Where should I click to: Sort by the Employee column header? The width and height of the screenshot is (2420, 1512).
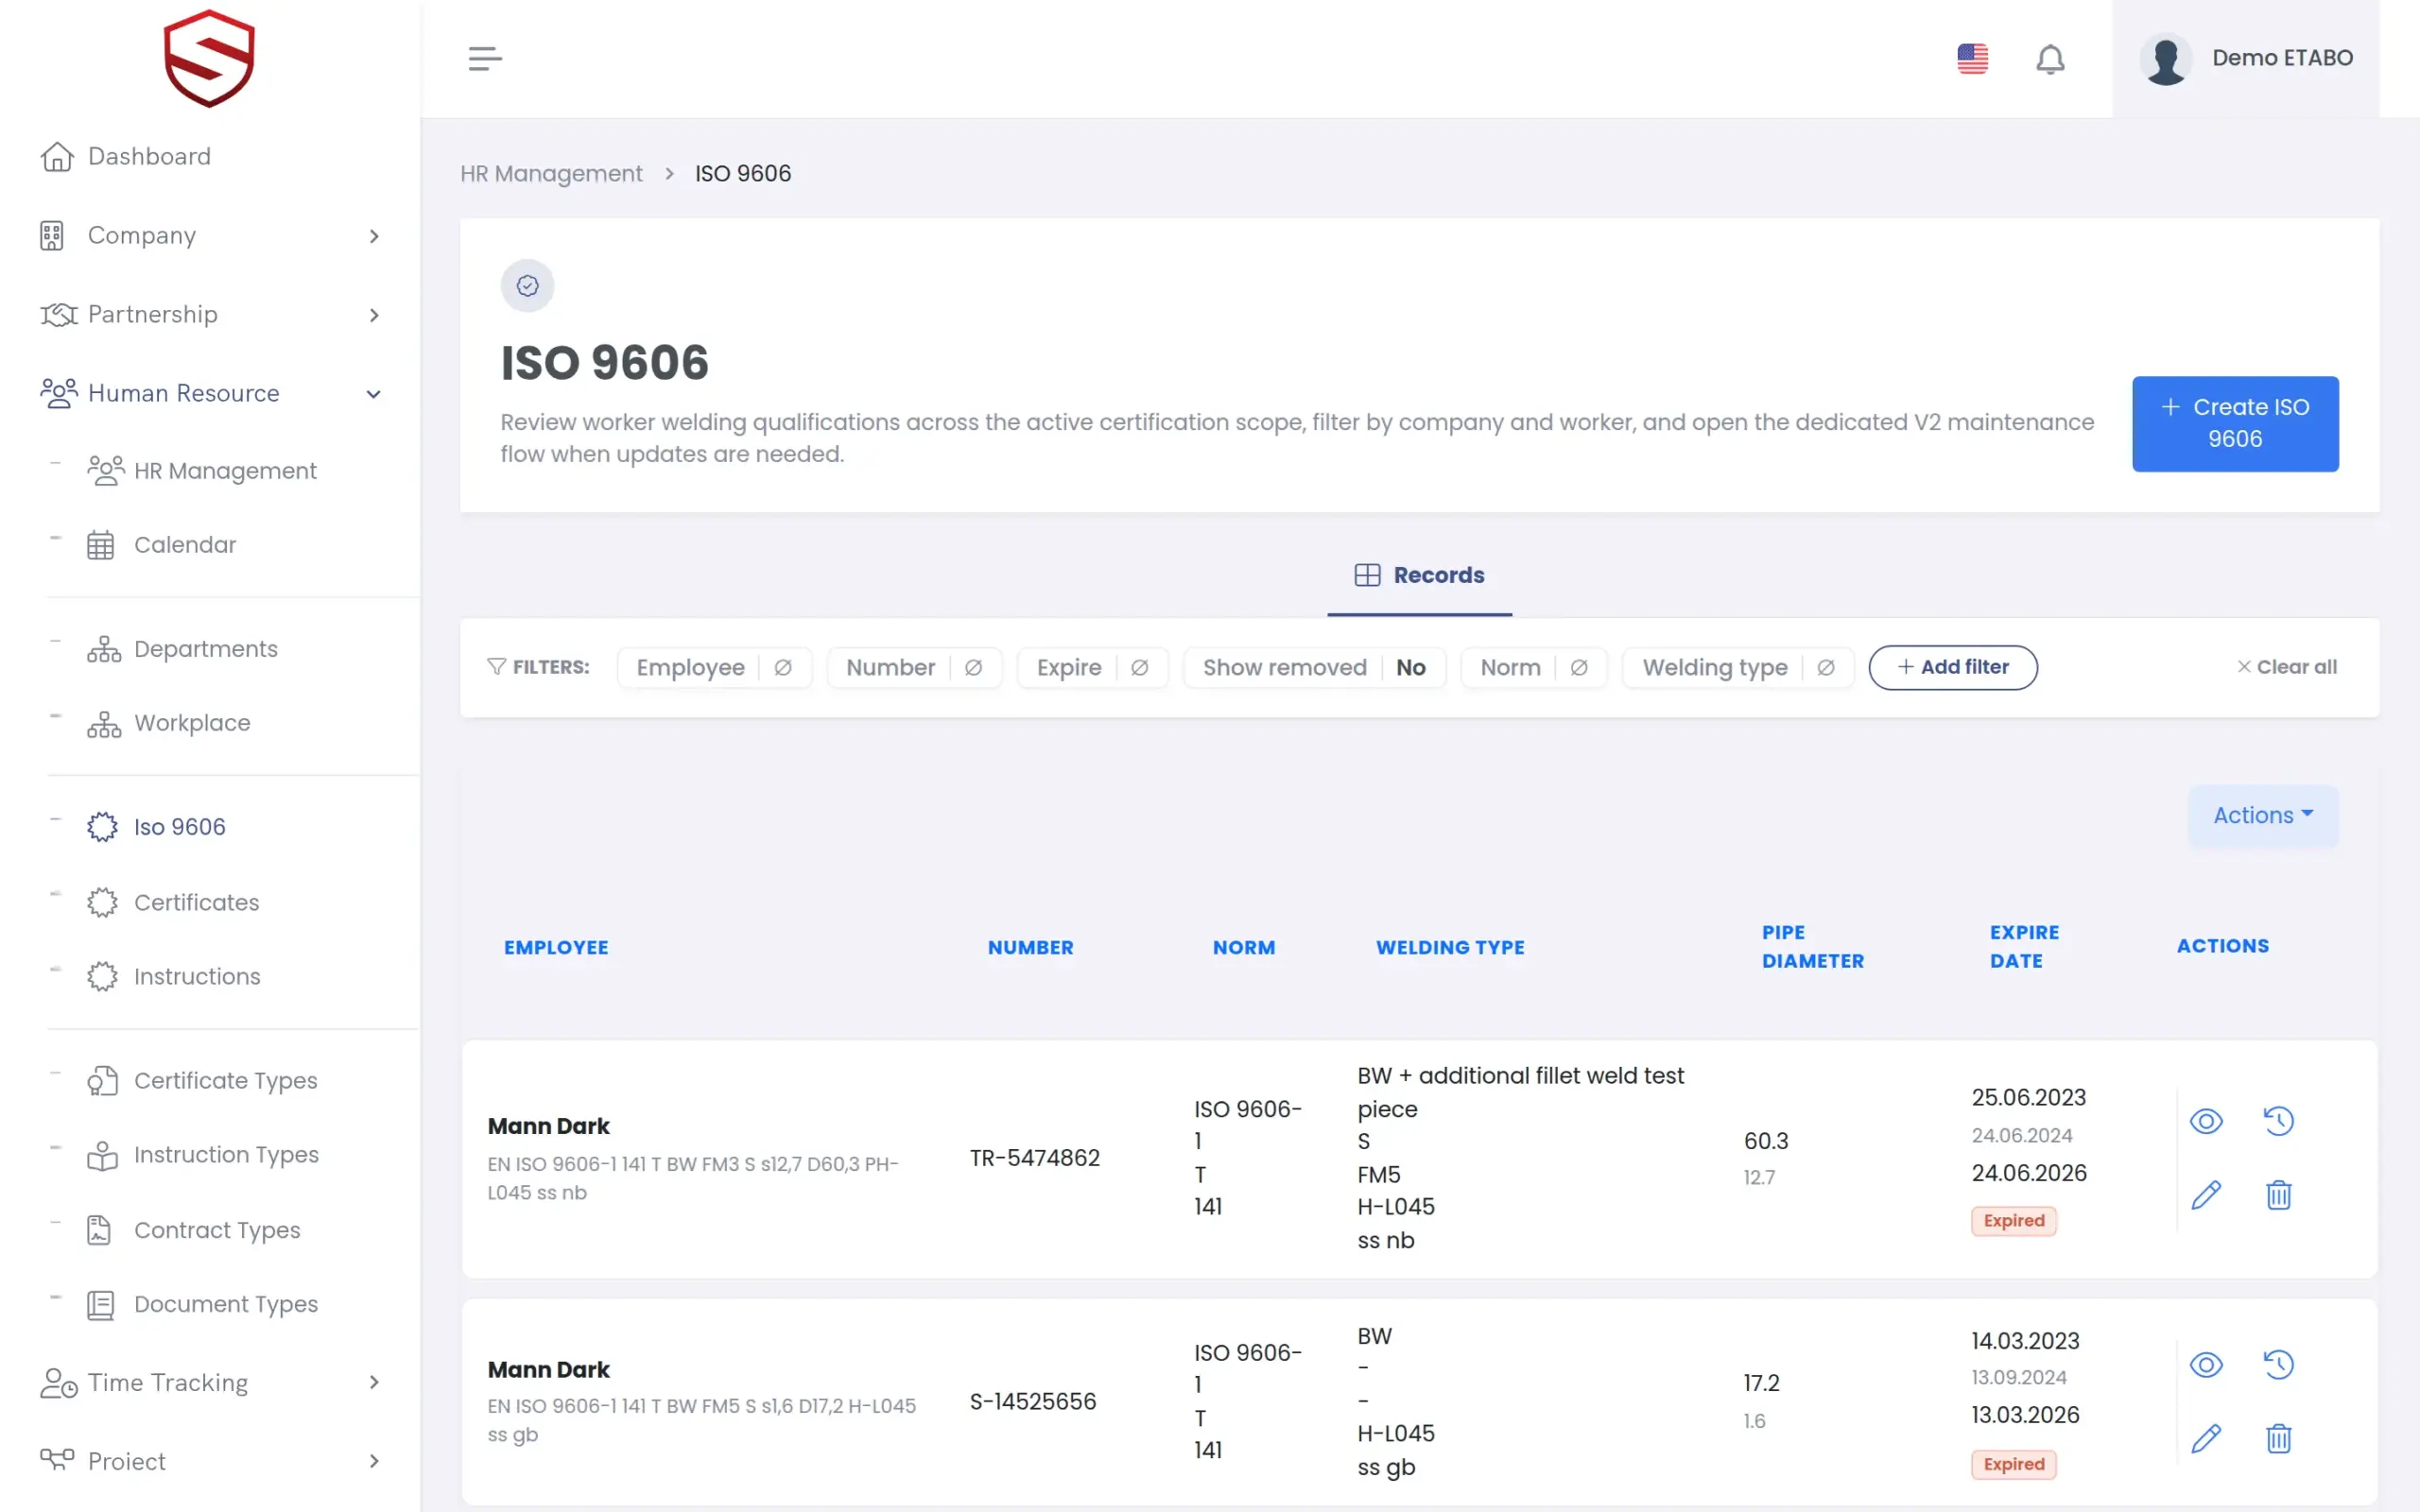tap(556, 948)
